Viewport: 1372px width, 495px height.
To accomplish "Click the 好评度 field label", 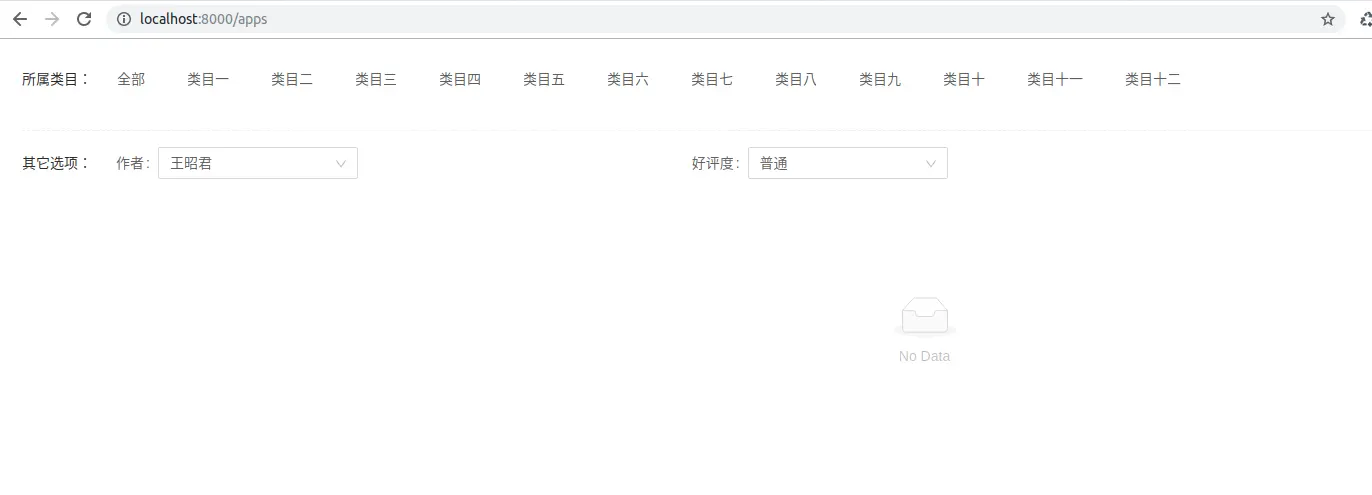I will coord(716,163).
